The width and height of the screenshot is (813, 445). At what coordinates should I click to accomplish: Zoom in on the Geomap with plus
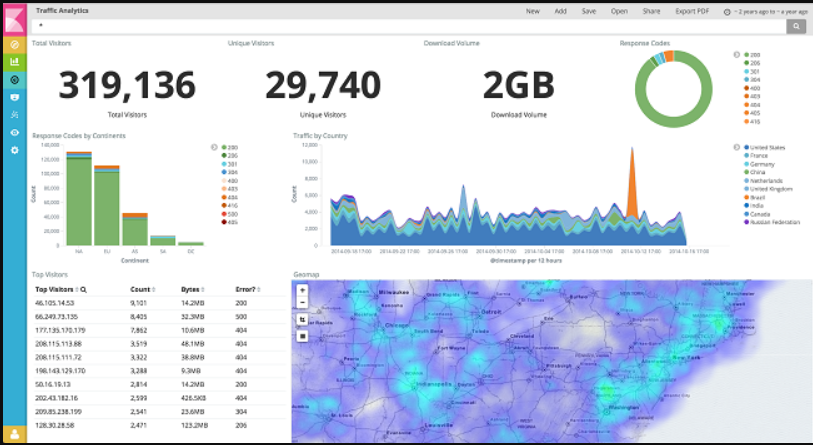pos(302,290)
